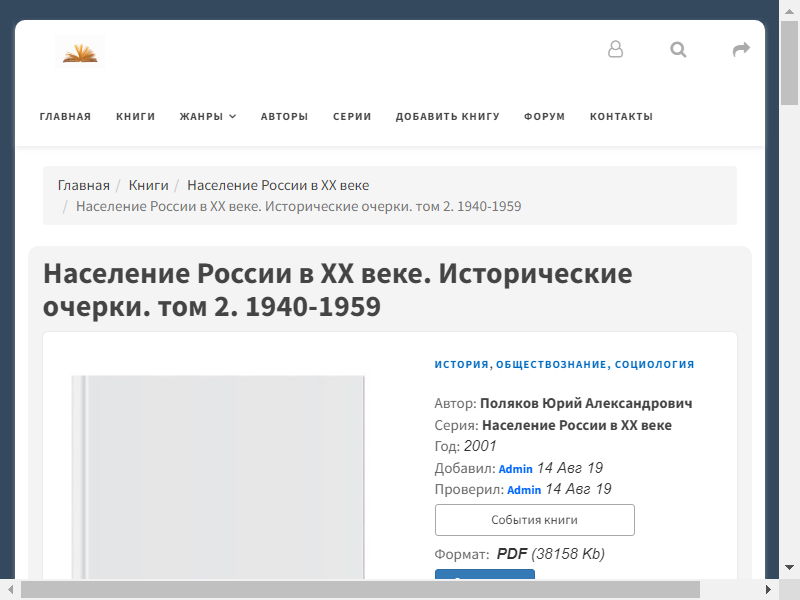Viewport: 800px width, 600px height.
Task: Open the АВТОРЫ menu item
Action: 284,116
